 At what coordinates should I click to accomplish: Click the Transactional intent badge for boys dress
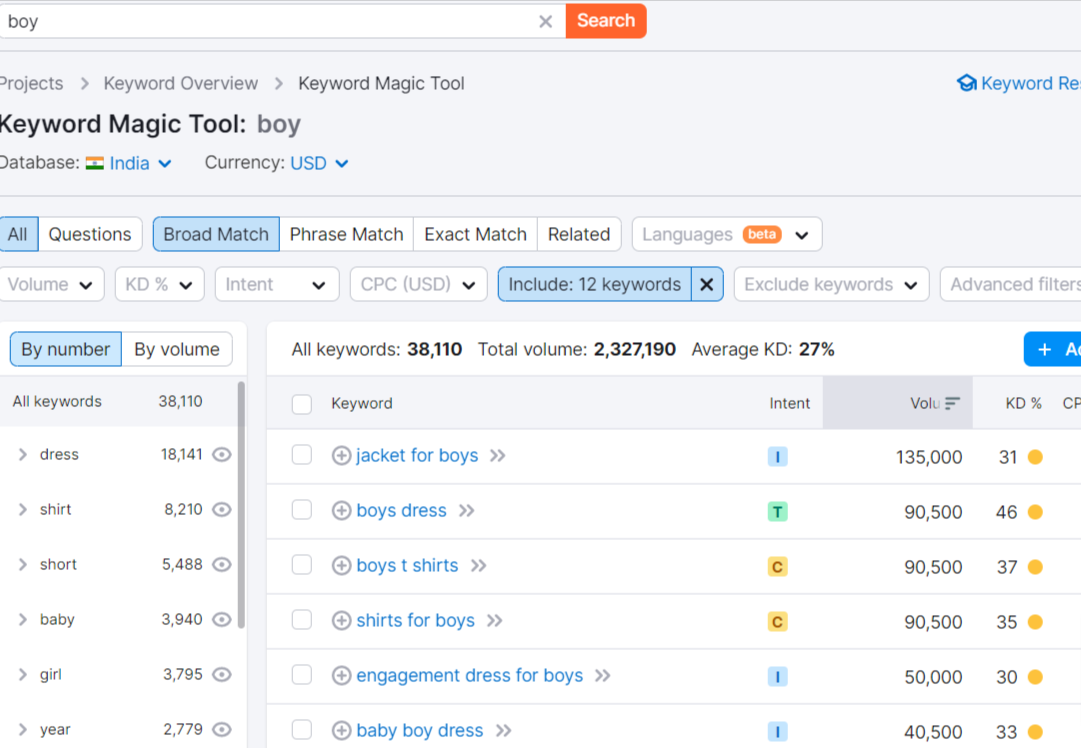[x=778, y=512]
